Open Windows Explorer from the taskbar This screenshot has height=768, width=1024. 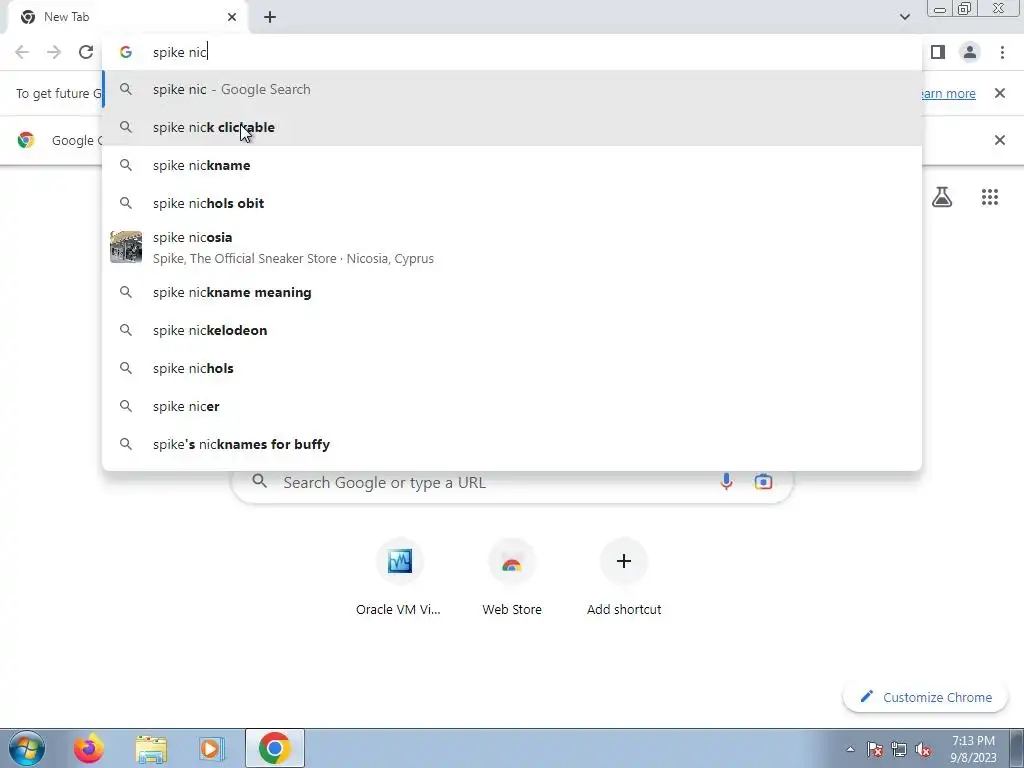tap(151, 748)
